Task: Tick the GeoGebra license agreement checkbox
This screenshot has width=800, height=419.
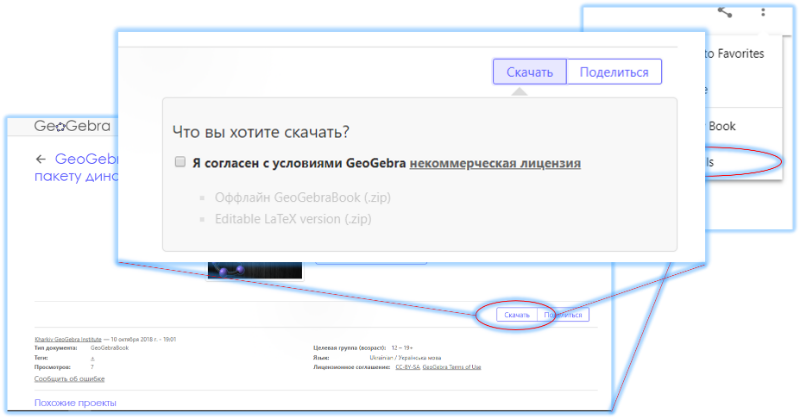Action: coord(180,162)
